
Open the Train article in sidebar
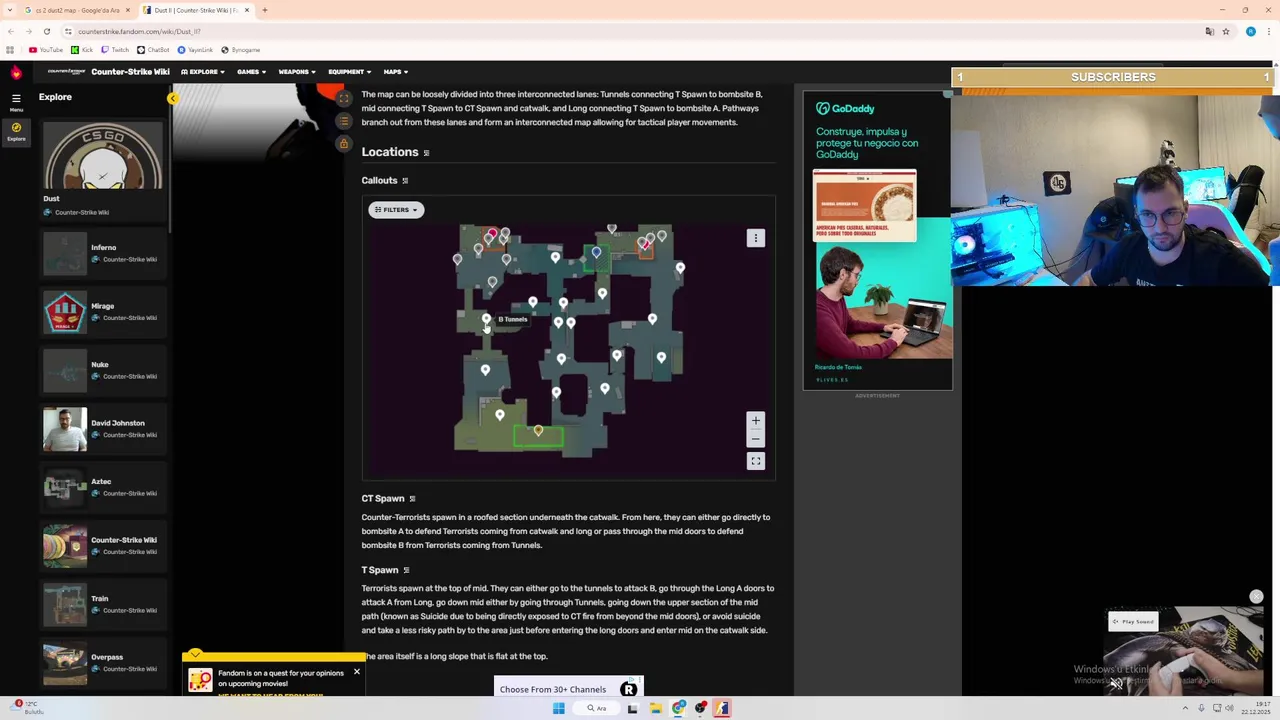[x=101, y=604]
